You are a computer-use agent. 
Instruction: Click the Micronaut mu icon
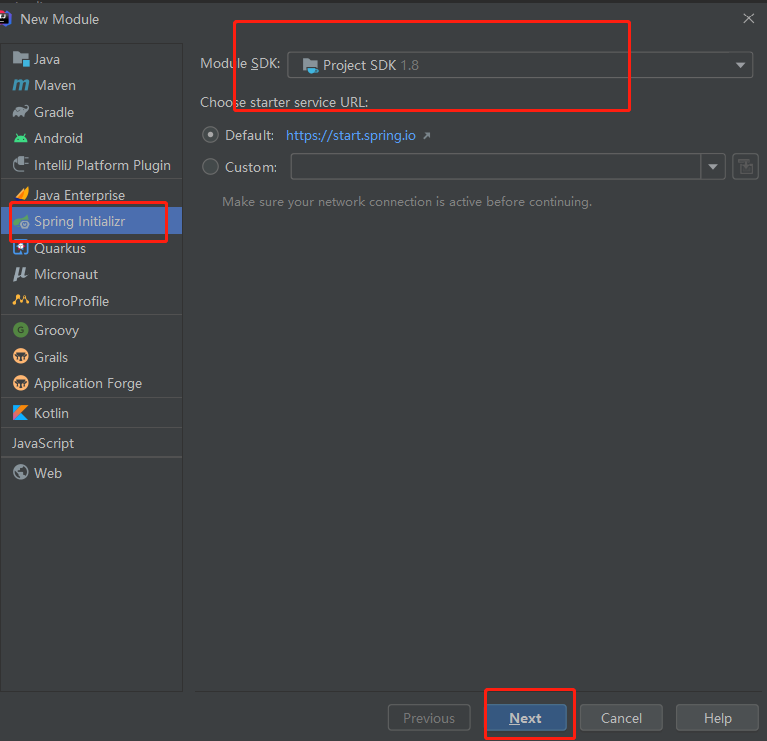21,274
